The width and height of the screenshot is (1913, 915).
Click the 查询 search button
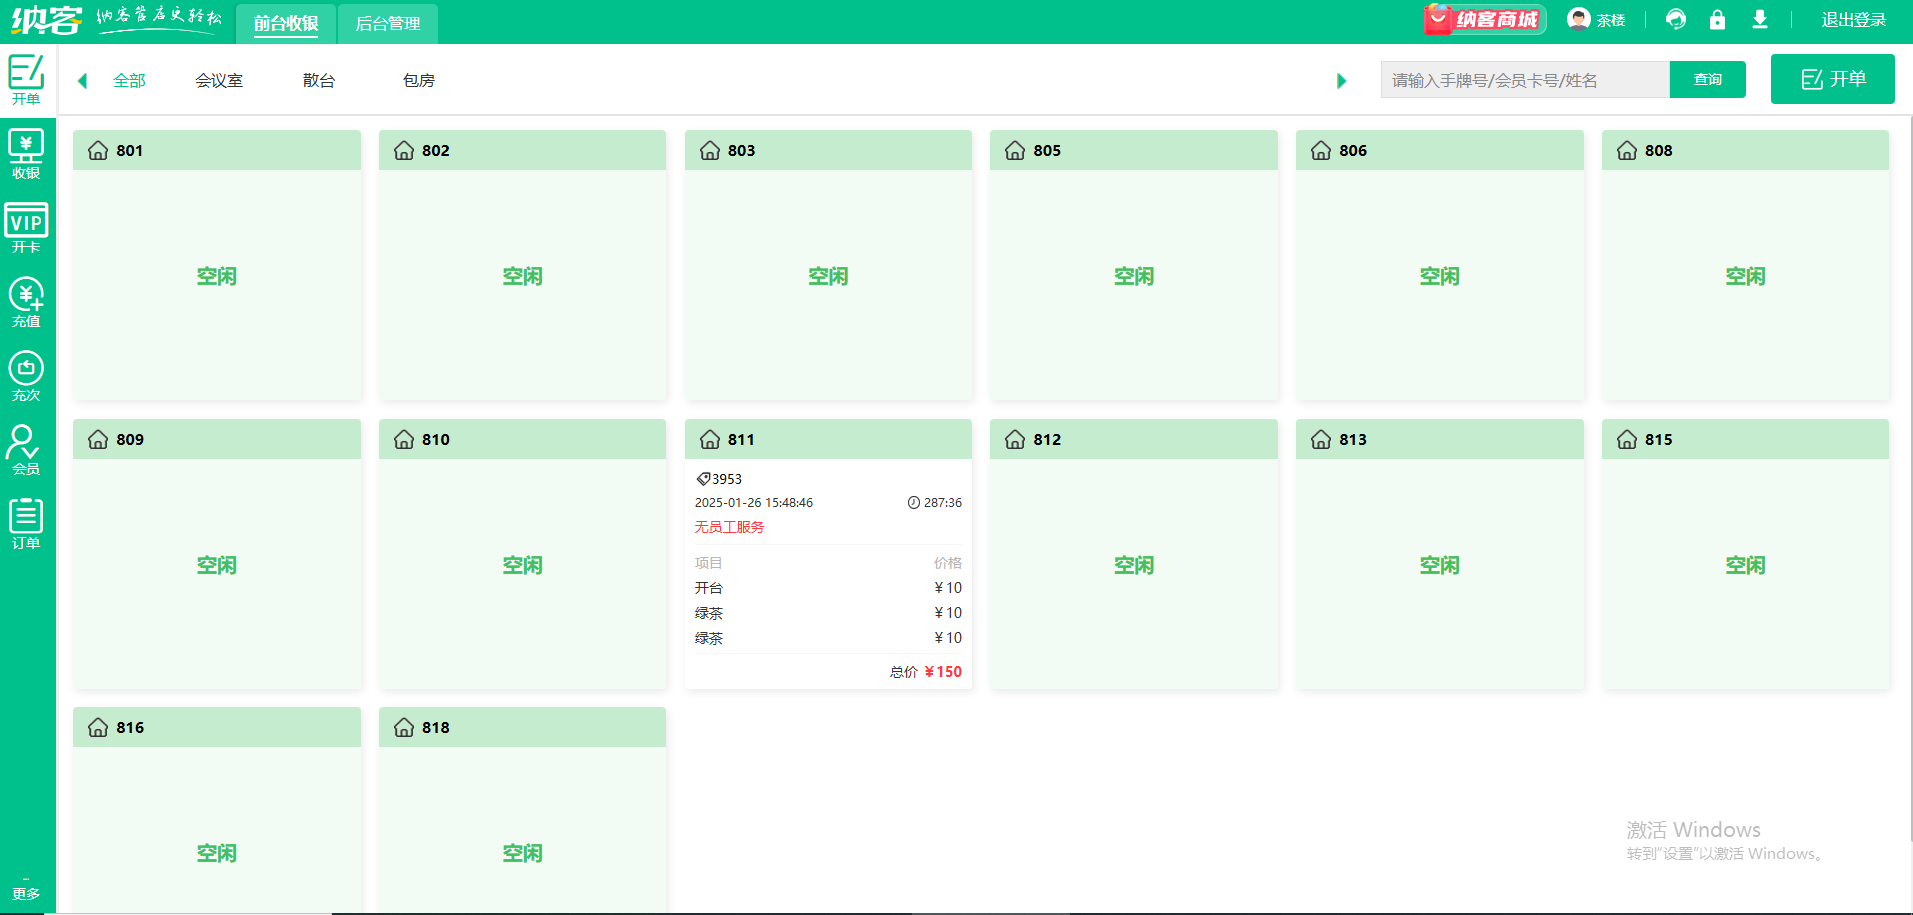(1708, 80)
